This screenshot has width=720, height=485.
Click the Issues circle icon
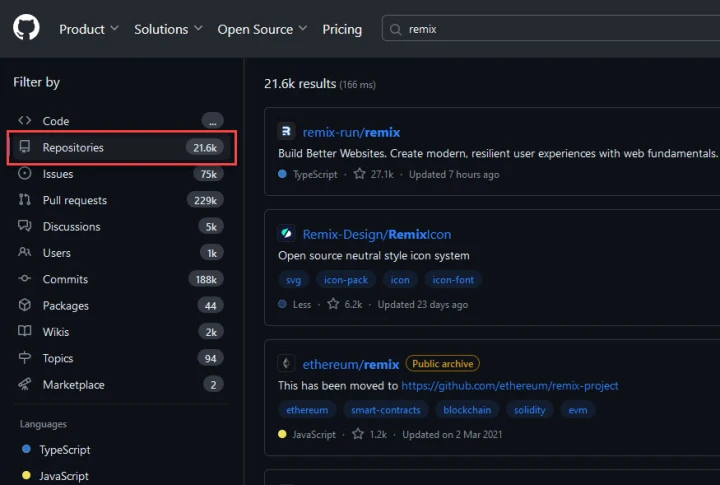[24, 173]
